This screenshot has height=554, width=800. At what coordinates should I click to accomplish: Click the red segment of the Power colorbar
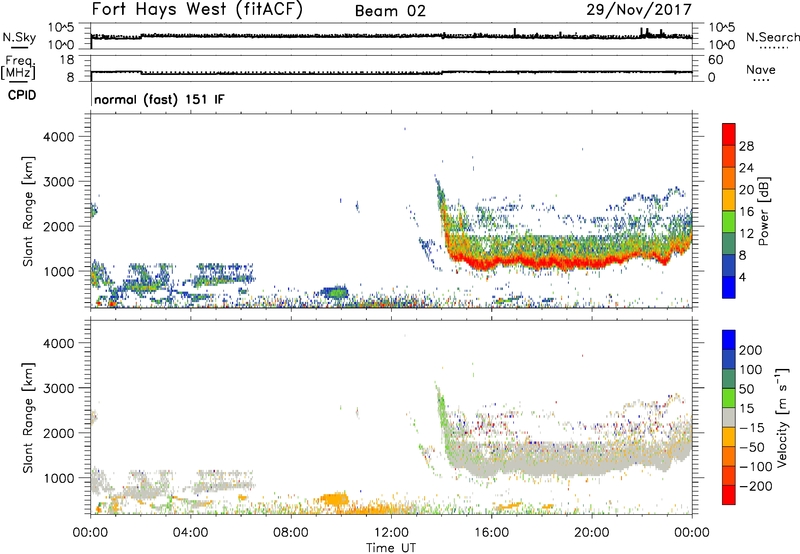[x=729, y=134]
